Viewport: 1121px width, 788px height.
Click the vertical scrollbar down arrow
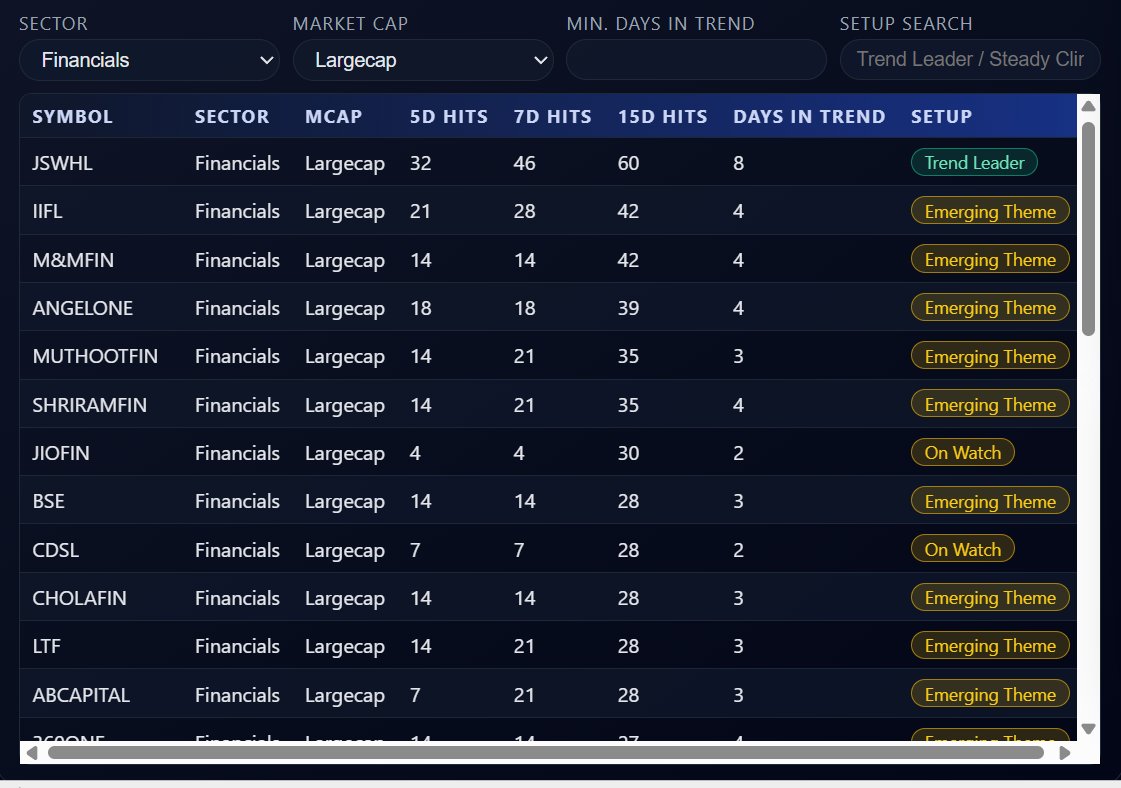pyautogui.click(x=1088, y=729)
